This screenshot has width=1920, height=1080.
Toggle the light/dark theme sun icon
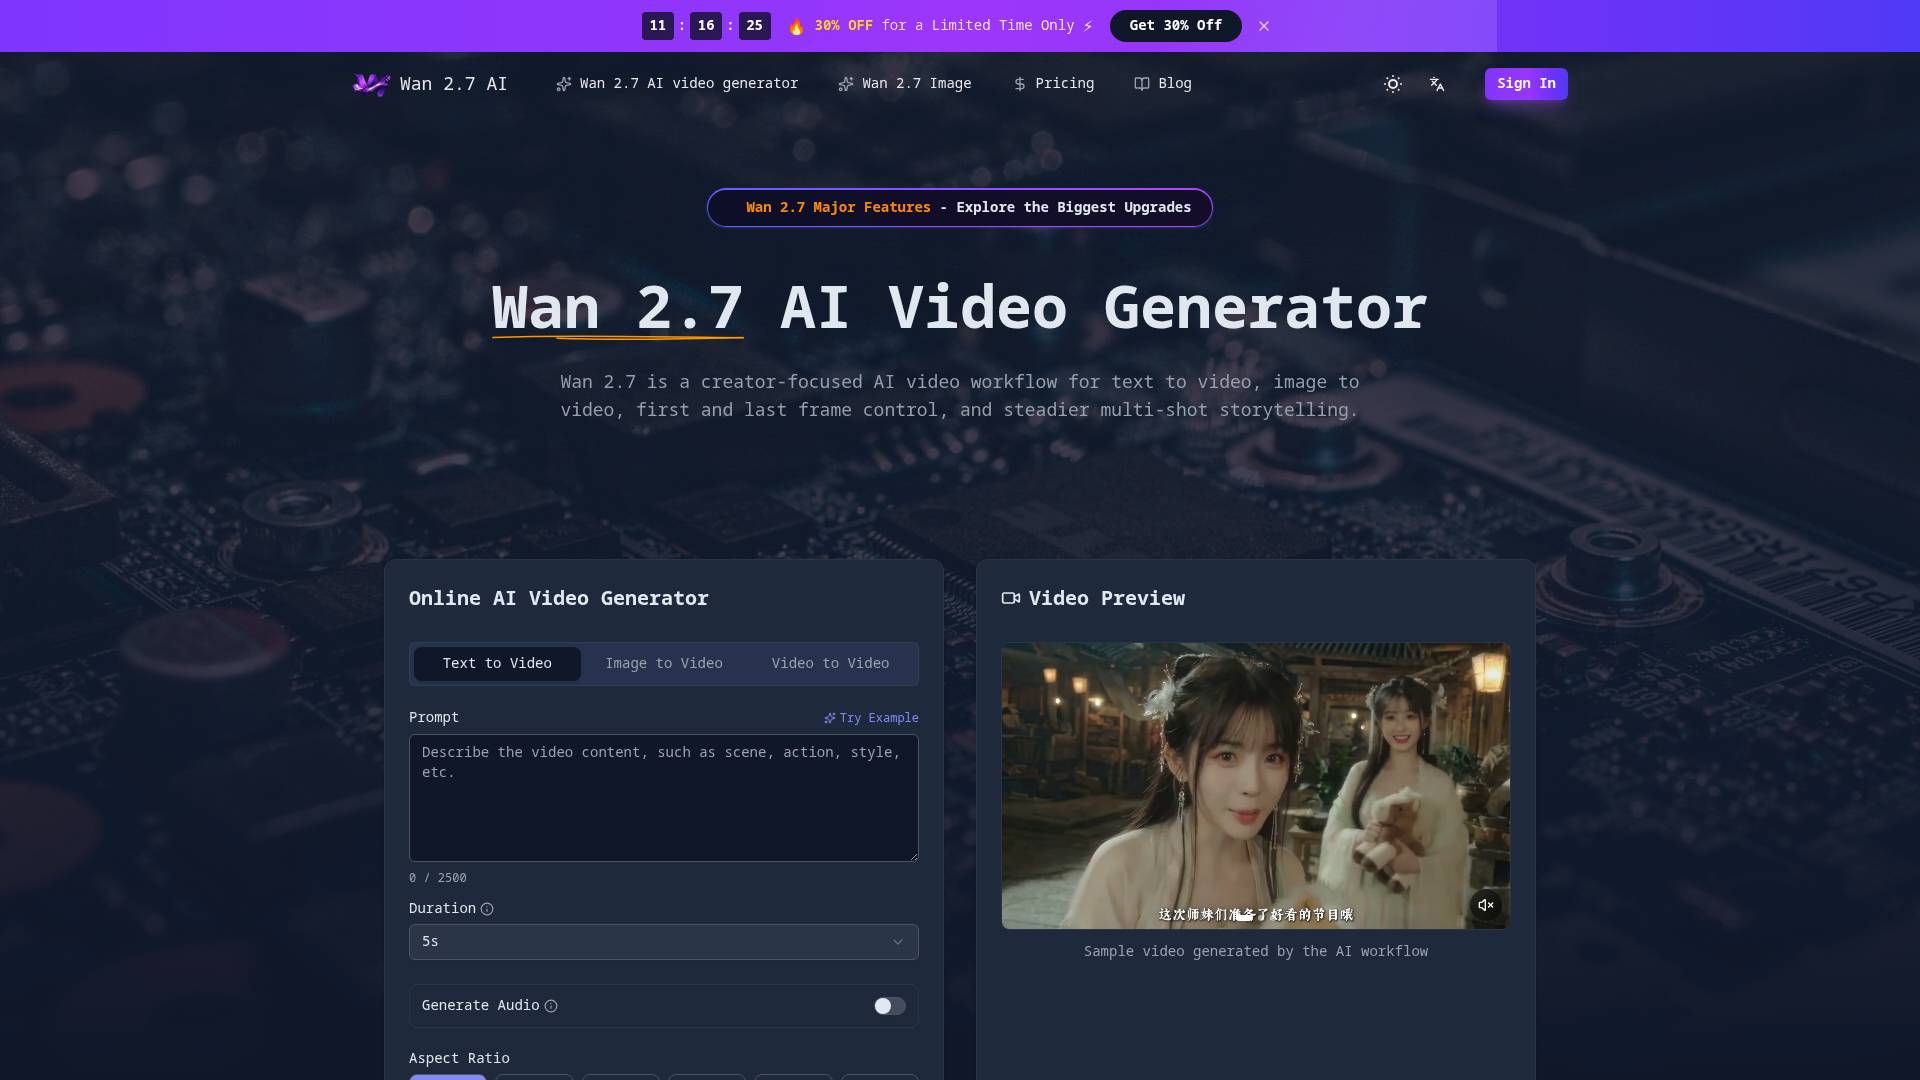pyautogui.click(x=1392, y=84)
